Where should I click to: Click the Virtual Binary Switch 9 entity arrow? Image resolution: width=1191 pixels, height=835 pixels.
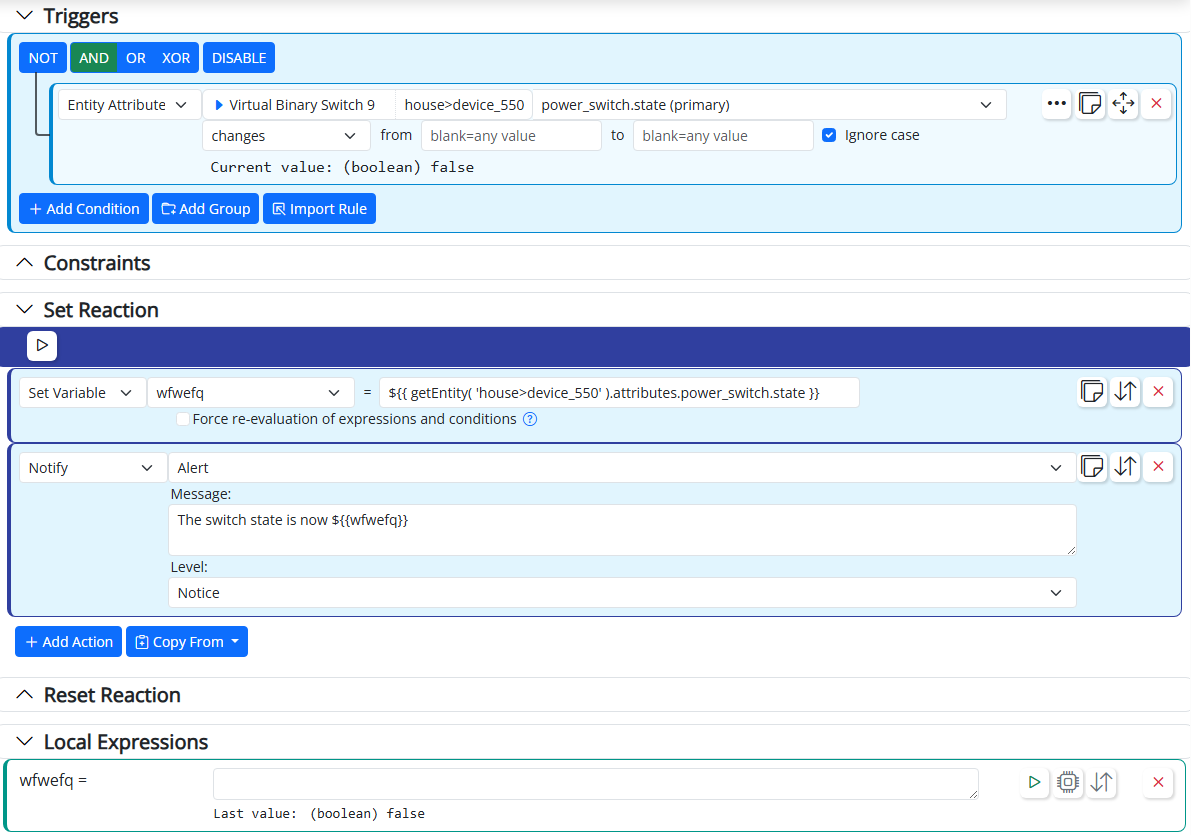click(x=219, y=105)
